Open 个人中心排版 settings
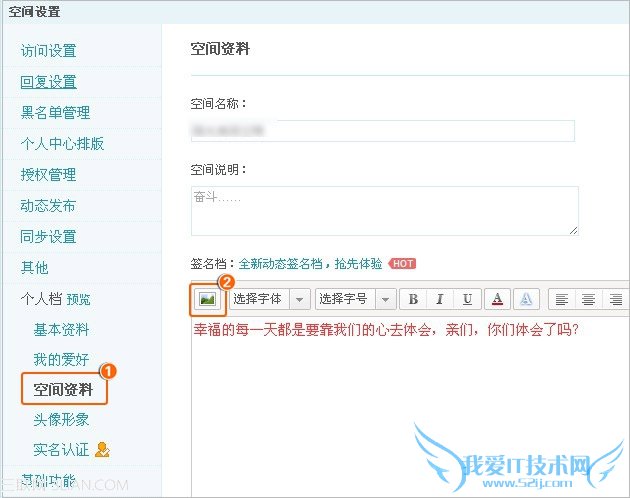Screen dimensions: 630x498 coord(62,144)
